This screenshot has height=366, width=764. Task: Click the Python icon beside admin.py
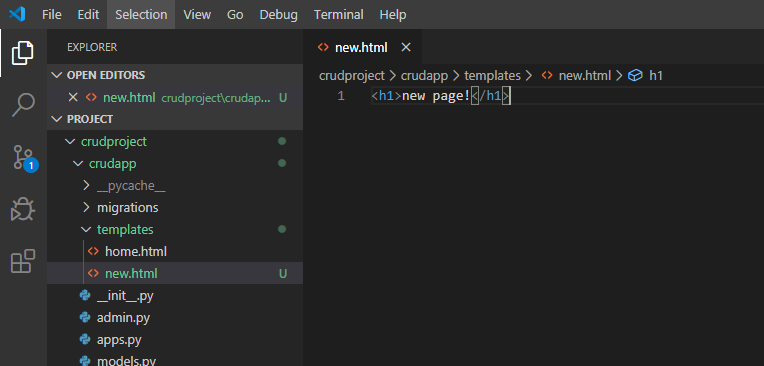pyautogui.click(x=85, y=318)
